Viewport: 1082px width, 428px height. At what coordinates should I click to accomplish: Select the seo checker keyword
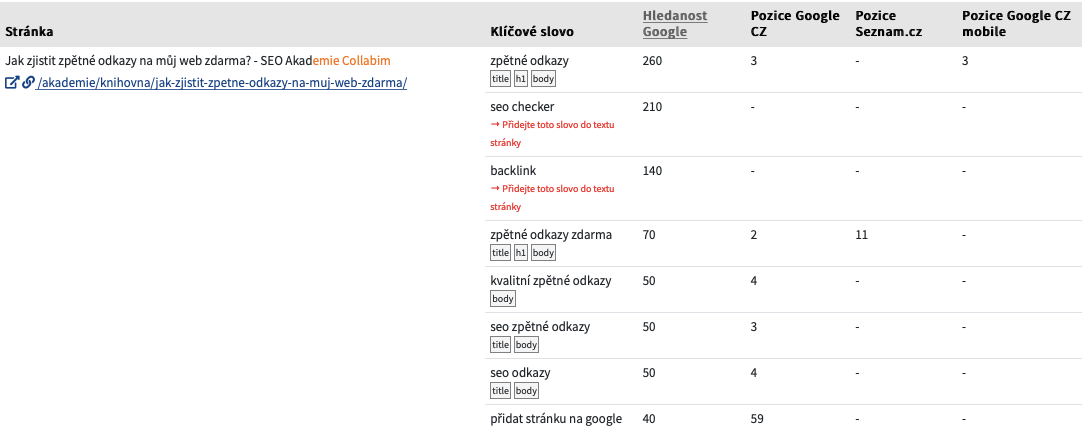[522, 107]
